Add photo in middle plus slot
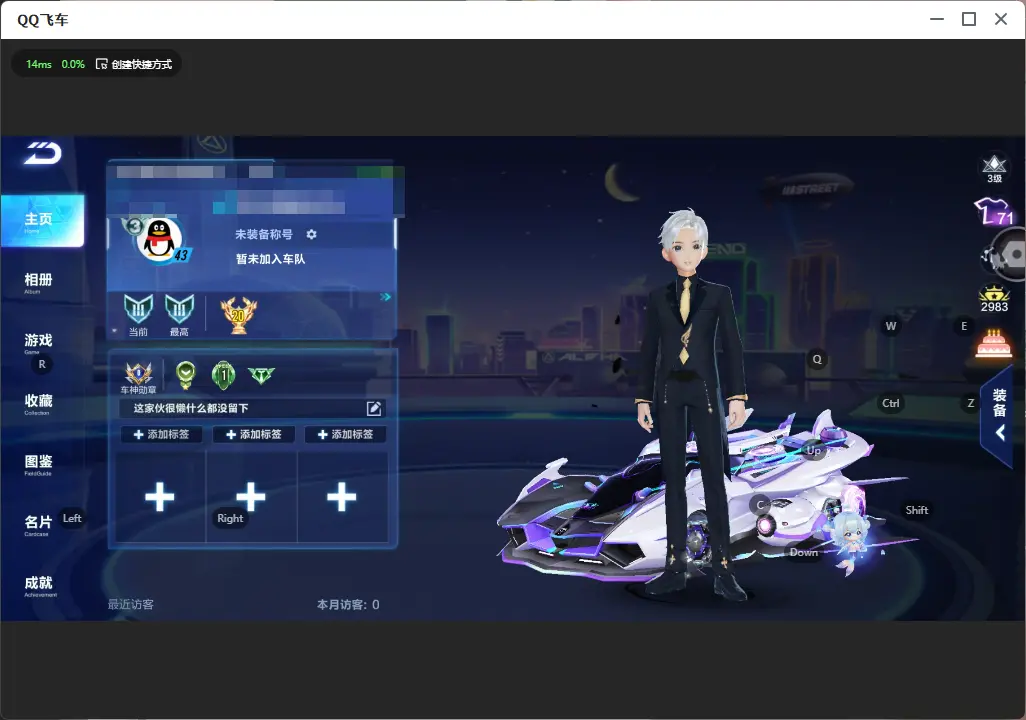The height and width of the screenshot is (720, 1026). click(251, 497)
